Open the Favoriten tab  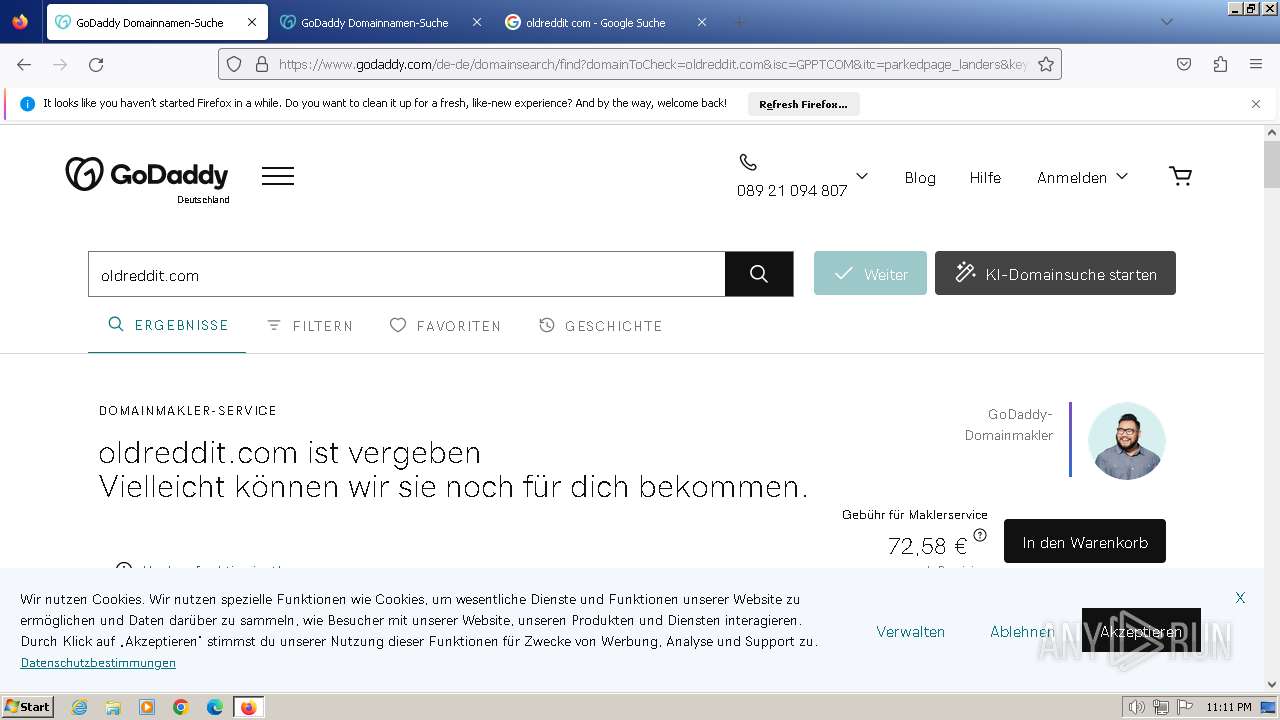[445, 326]
